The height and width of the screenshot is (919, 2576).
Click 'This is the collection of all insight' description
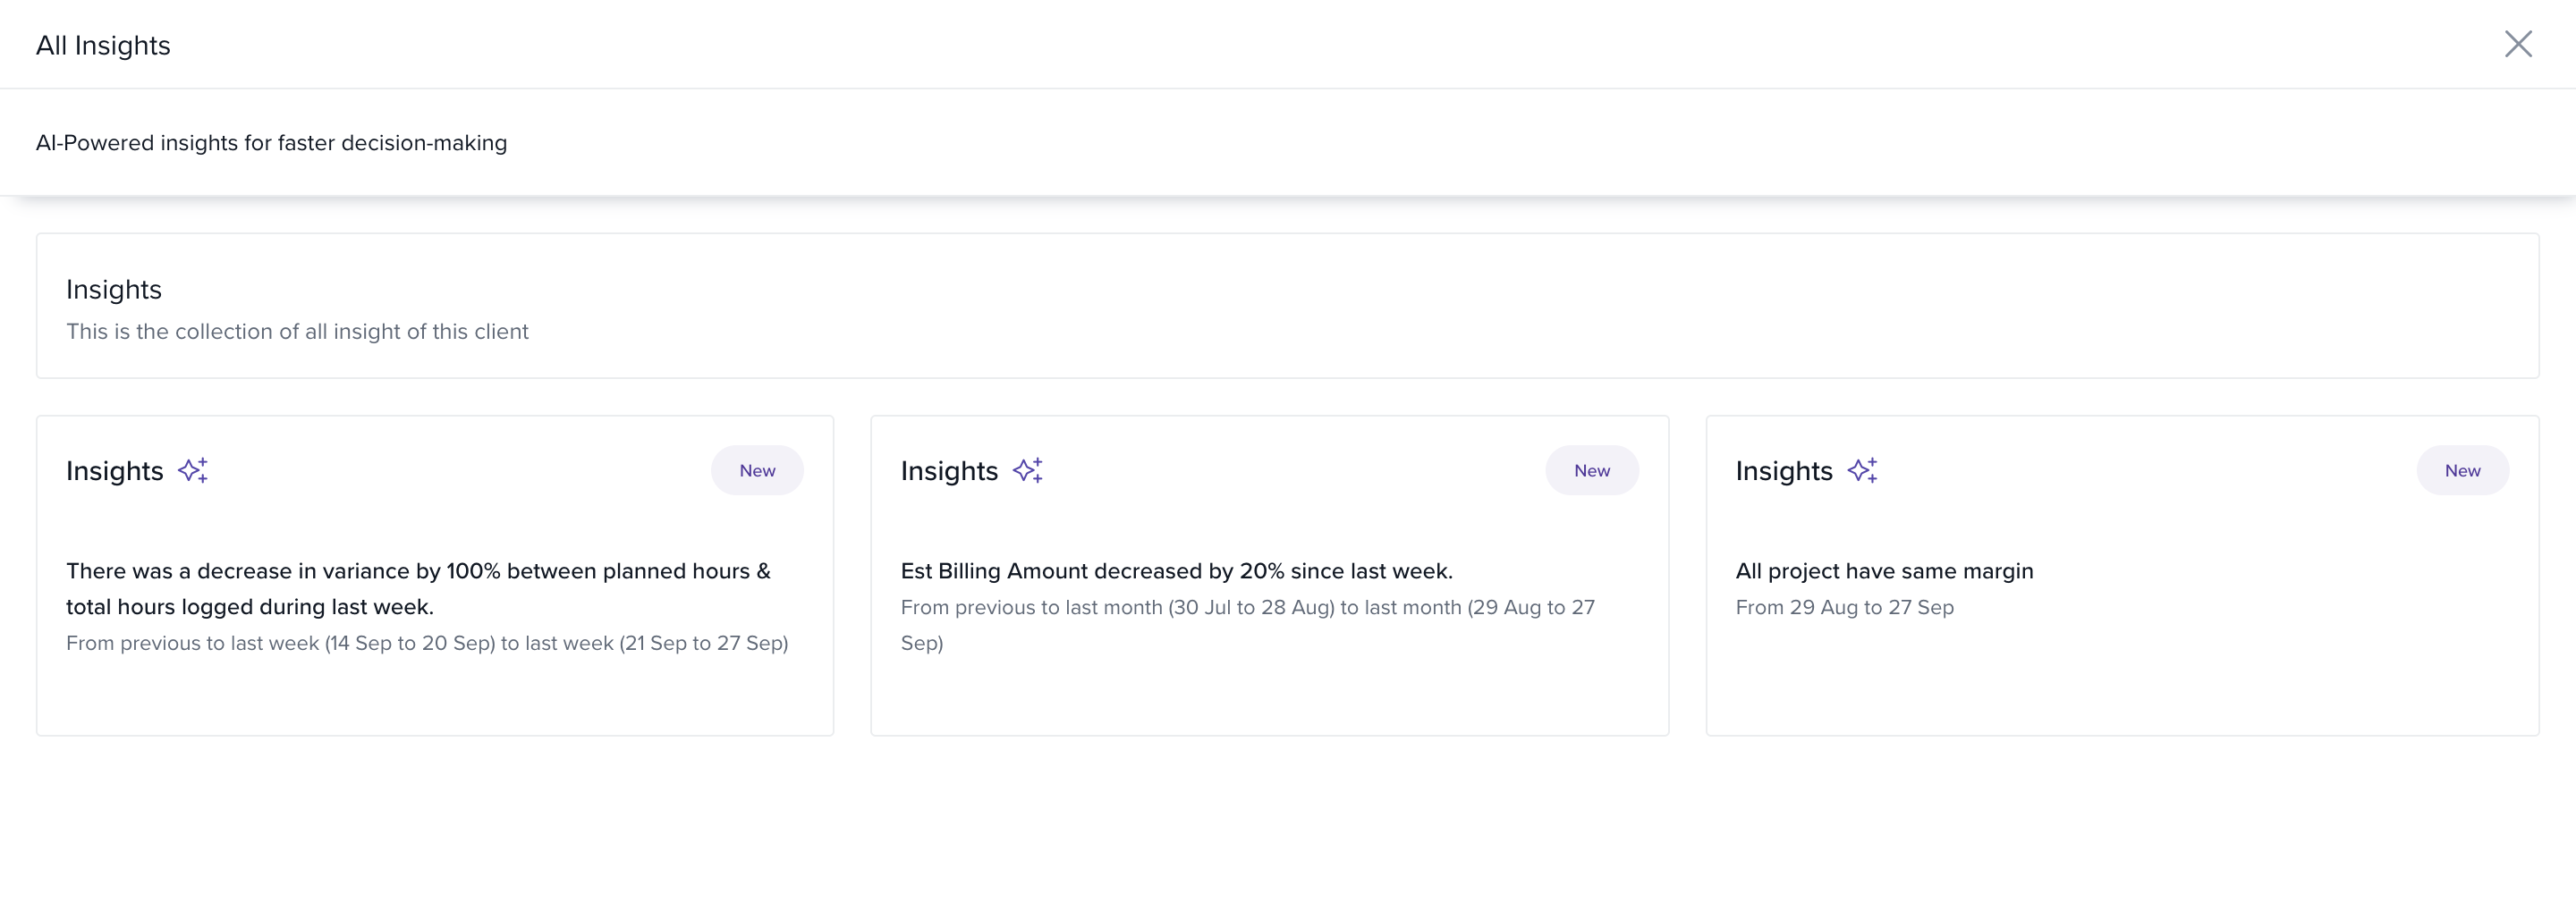[x=297, y=331]
